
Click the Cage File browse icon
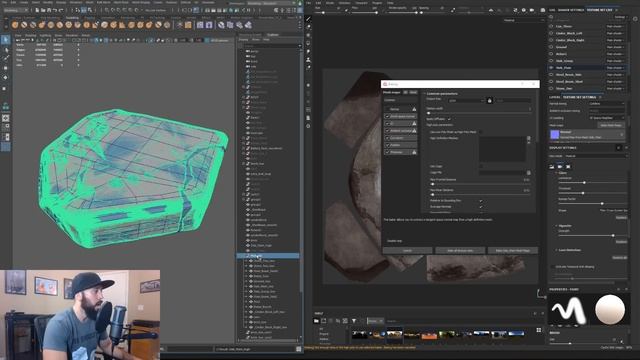click(x=529, y=173)
